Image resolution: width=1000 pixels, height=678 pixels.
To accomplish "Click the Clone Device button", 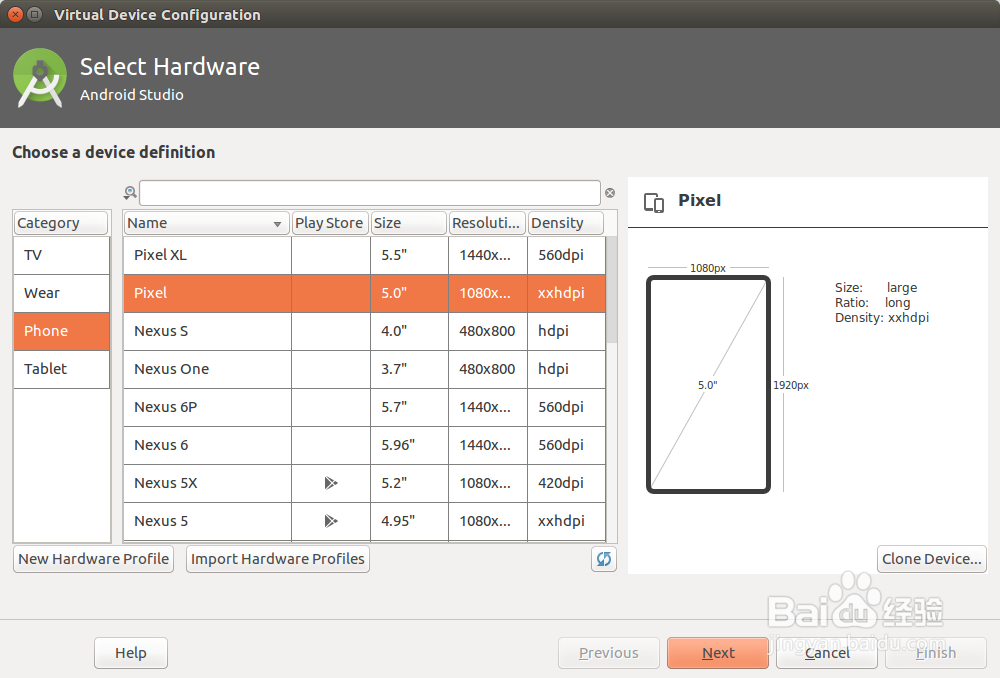I will (932, 559).
